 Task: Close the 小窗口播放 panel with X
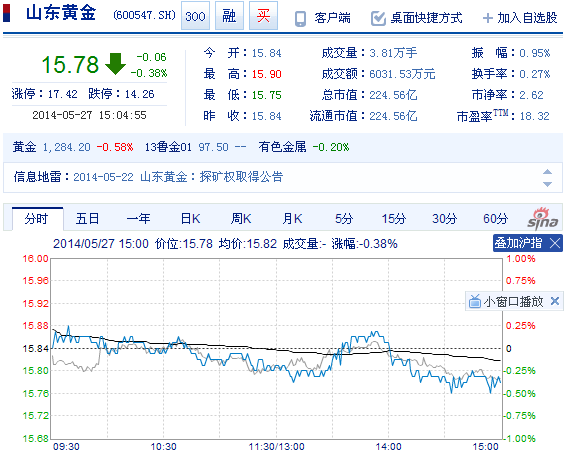point(555,301)
